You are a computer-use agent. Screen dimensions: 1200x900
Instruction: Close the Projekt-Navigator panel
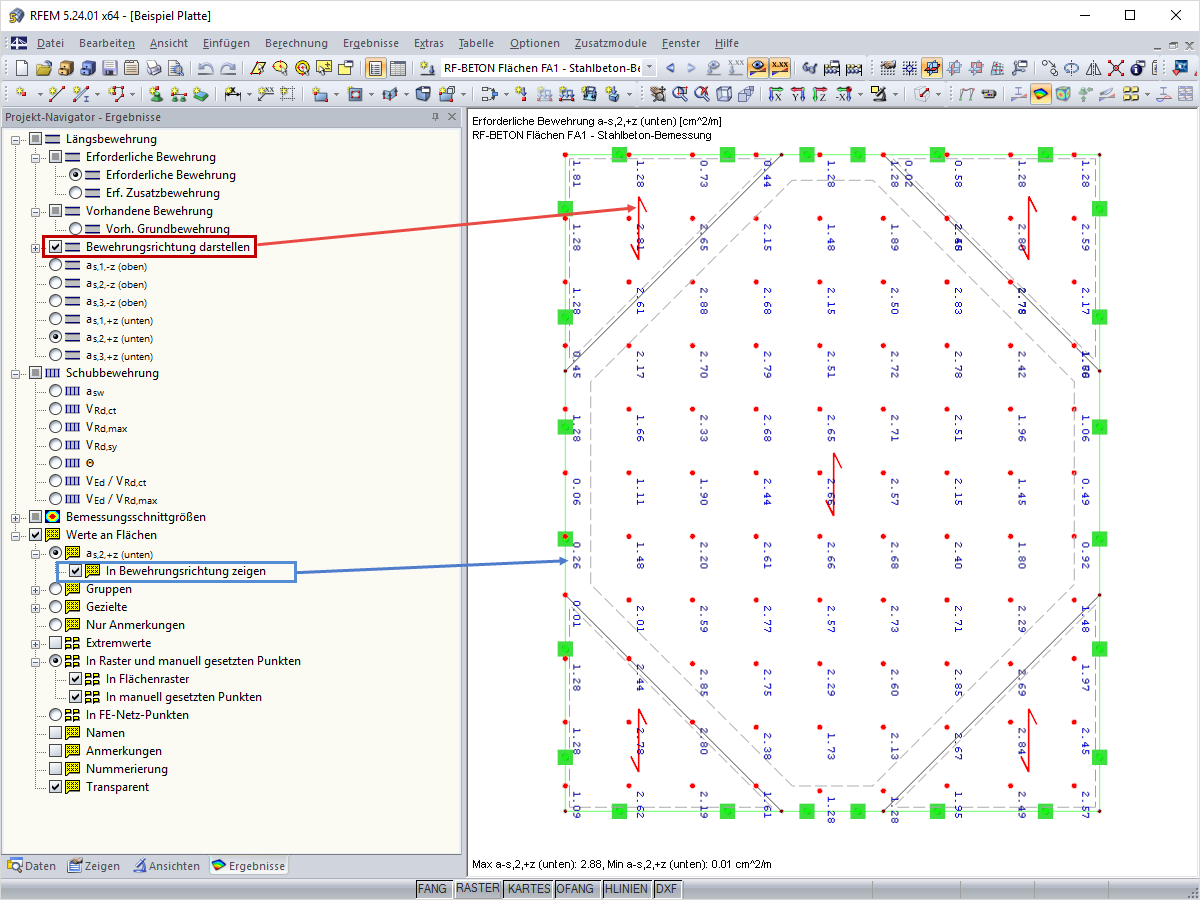[451, 117]
